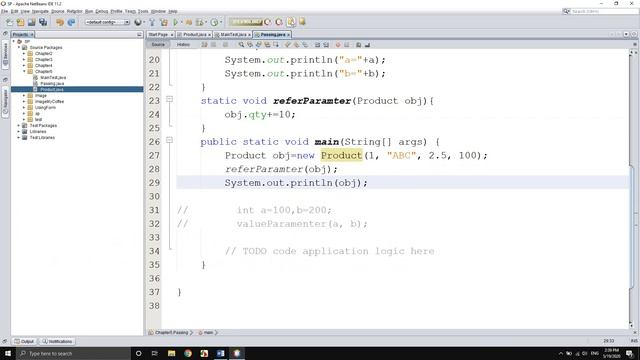This screenshot has height=360, width=640.
Task: Select the UsingForm package in tree
Action: click(45, 107)
